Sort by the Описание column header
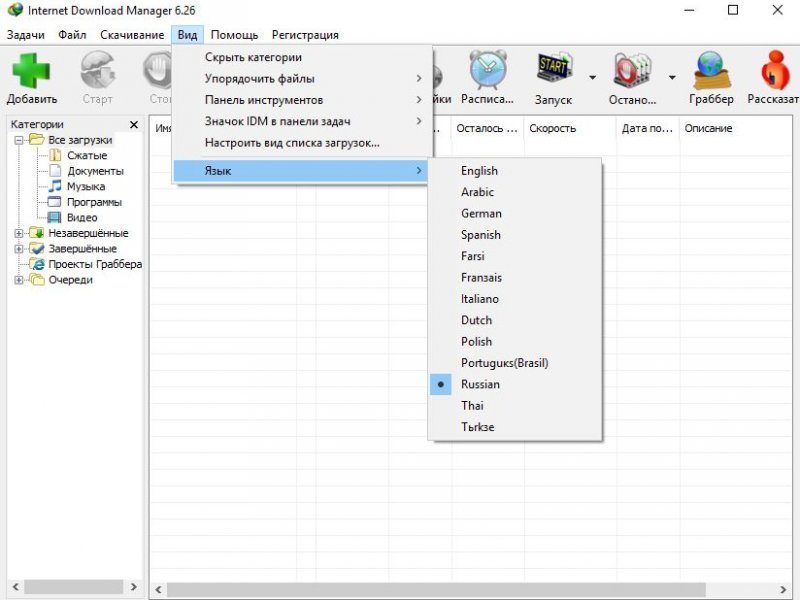The width and height of the screenshot is (800, 600). [x=736, y=129]
